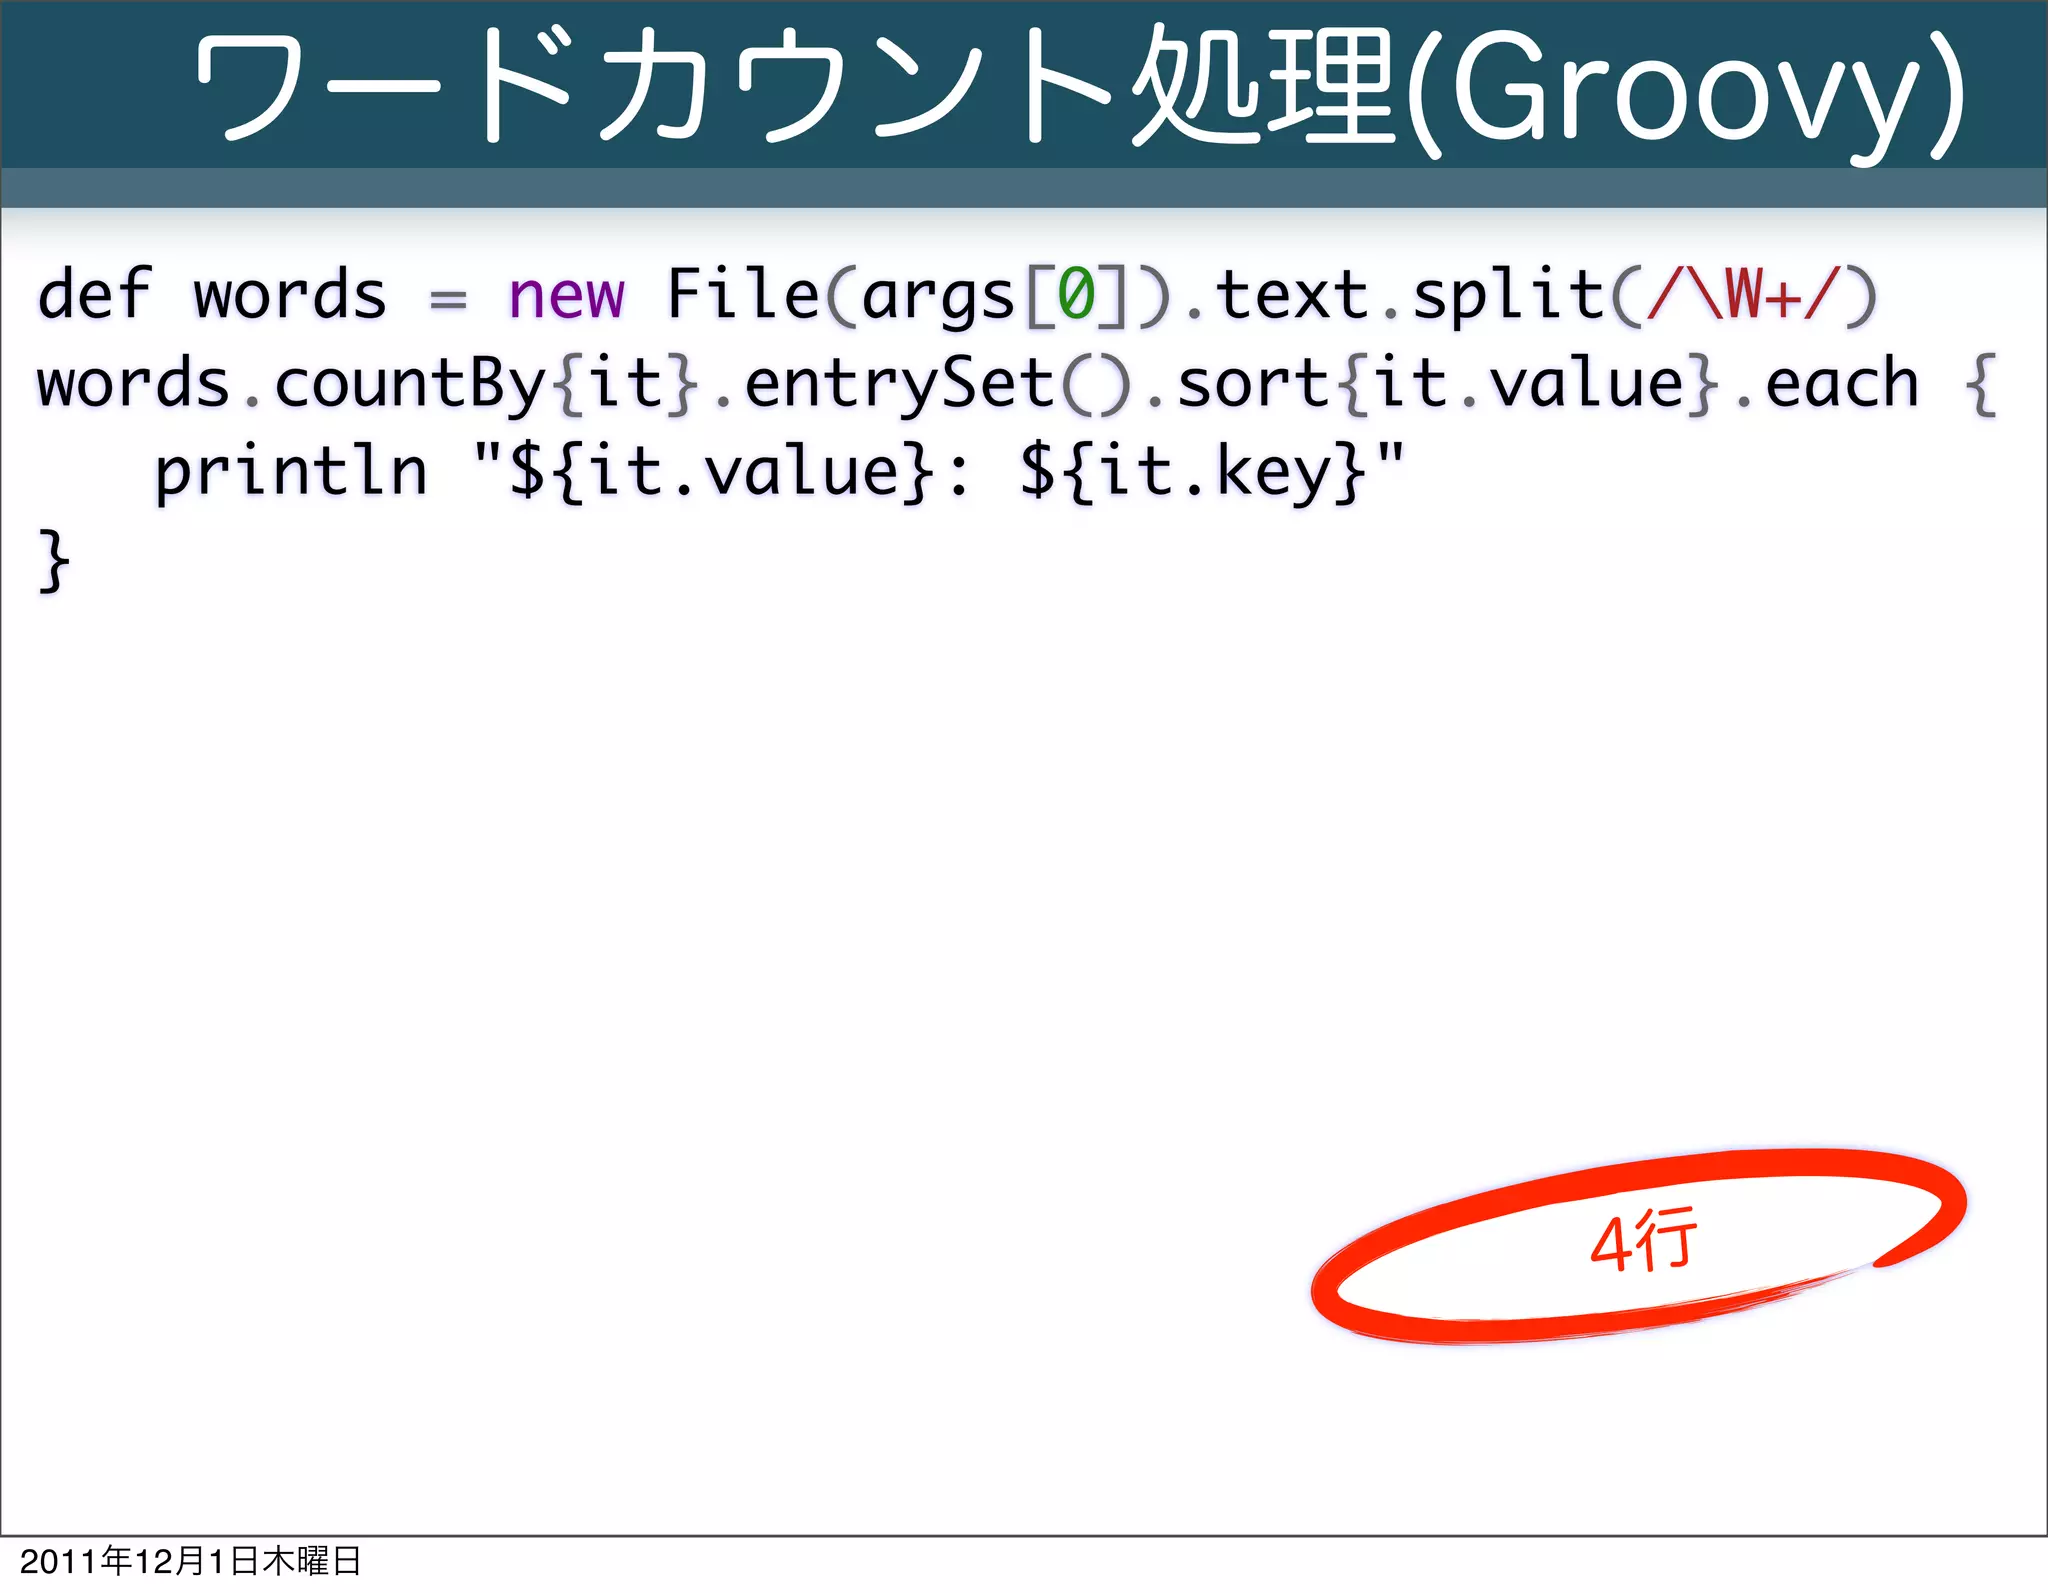
Task: Click the purple 'new' keyword
Action: click(566, 296)
